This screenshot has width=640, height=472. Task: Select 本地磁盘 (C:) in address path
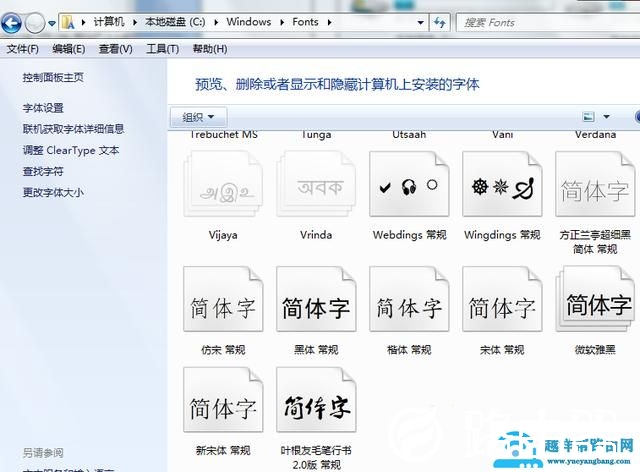pyautogui.click(x=175, y=22)
